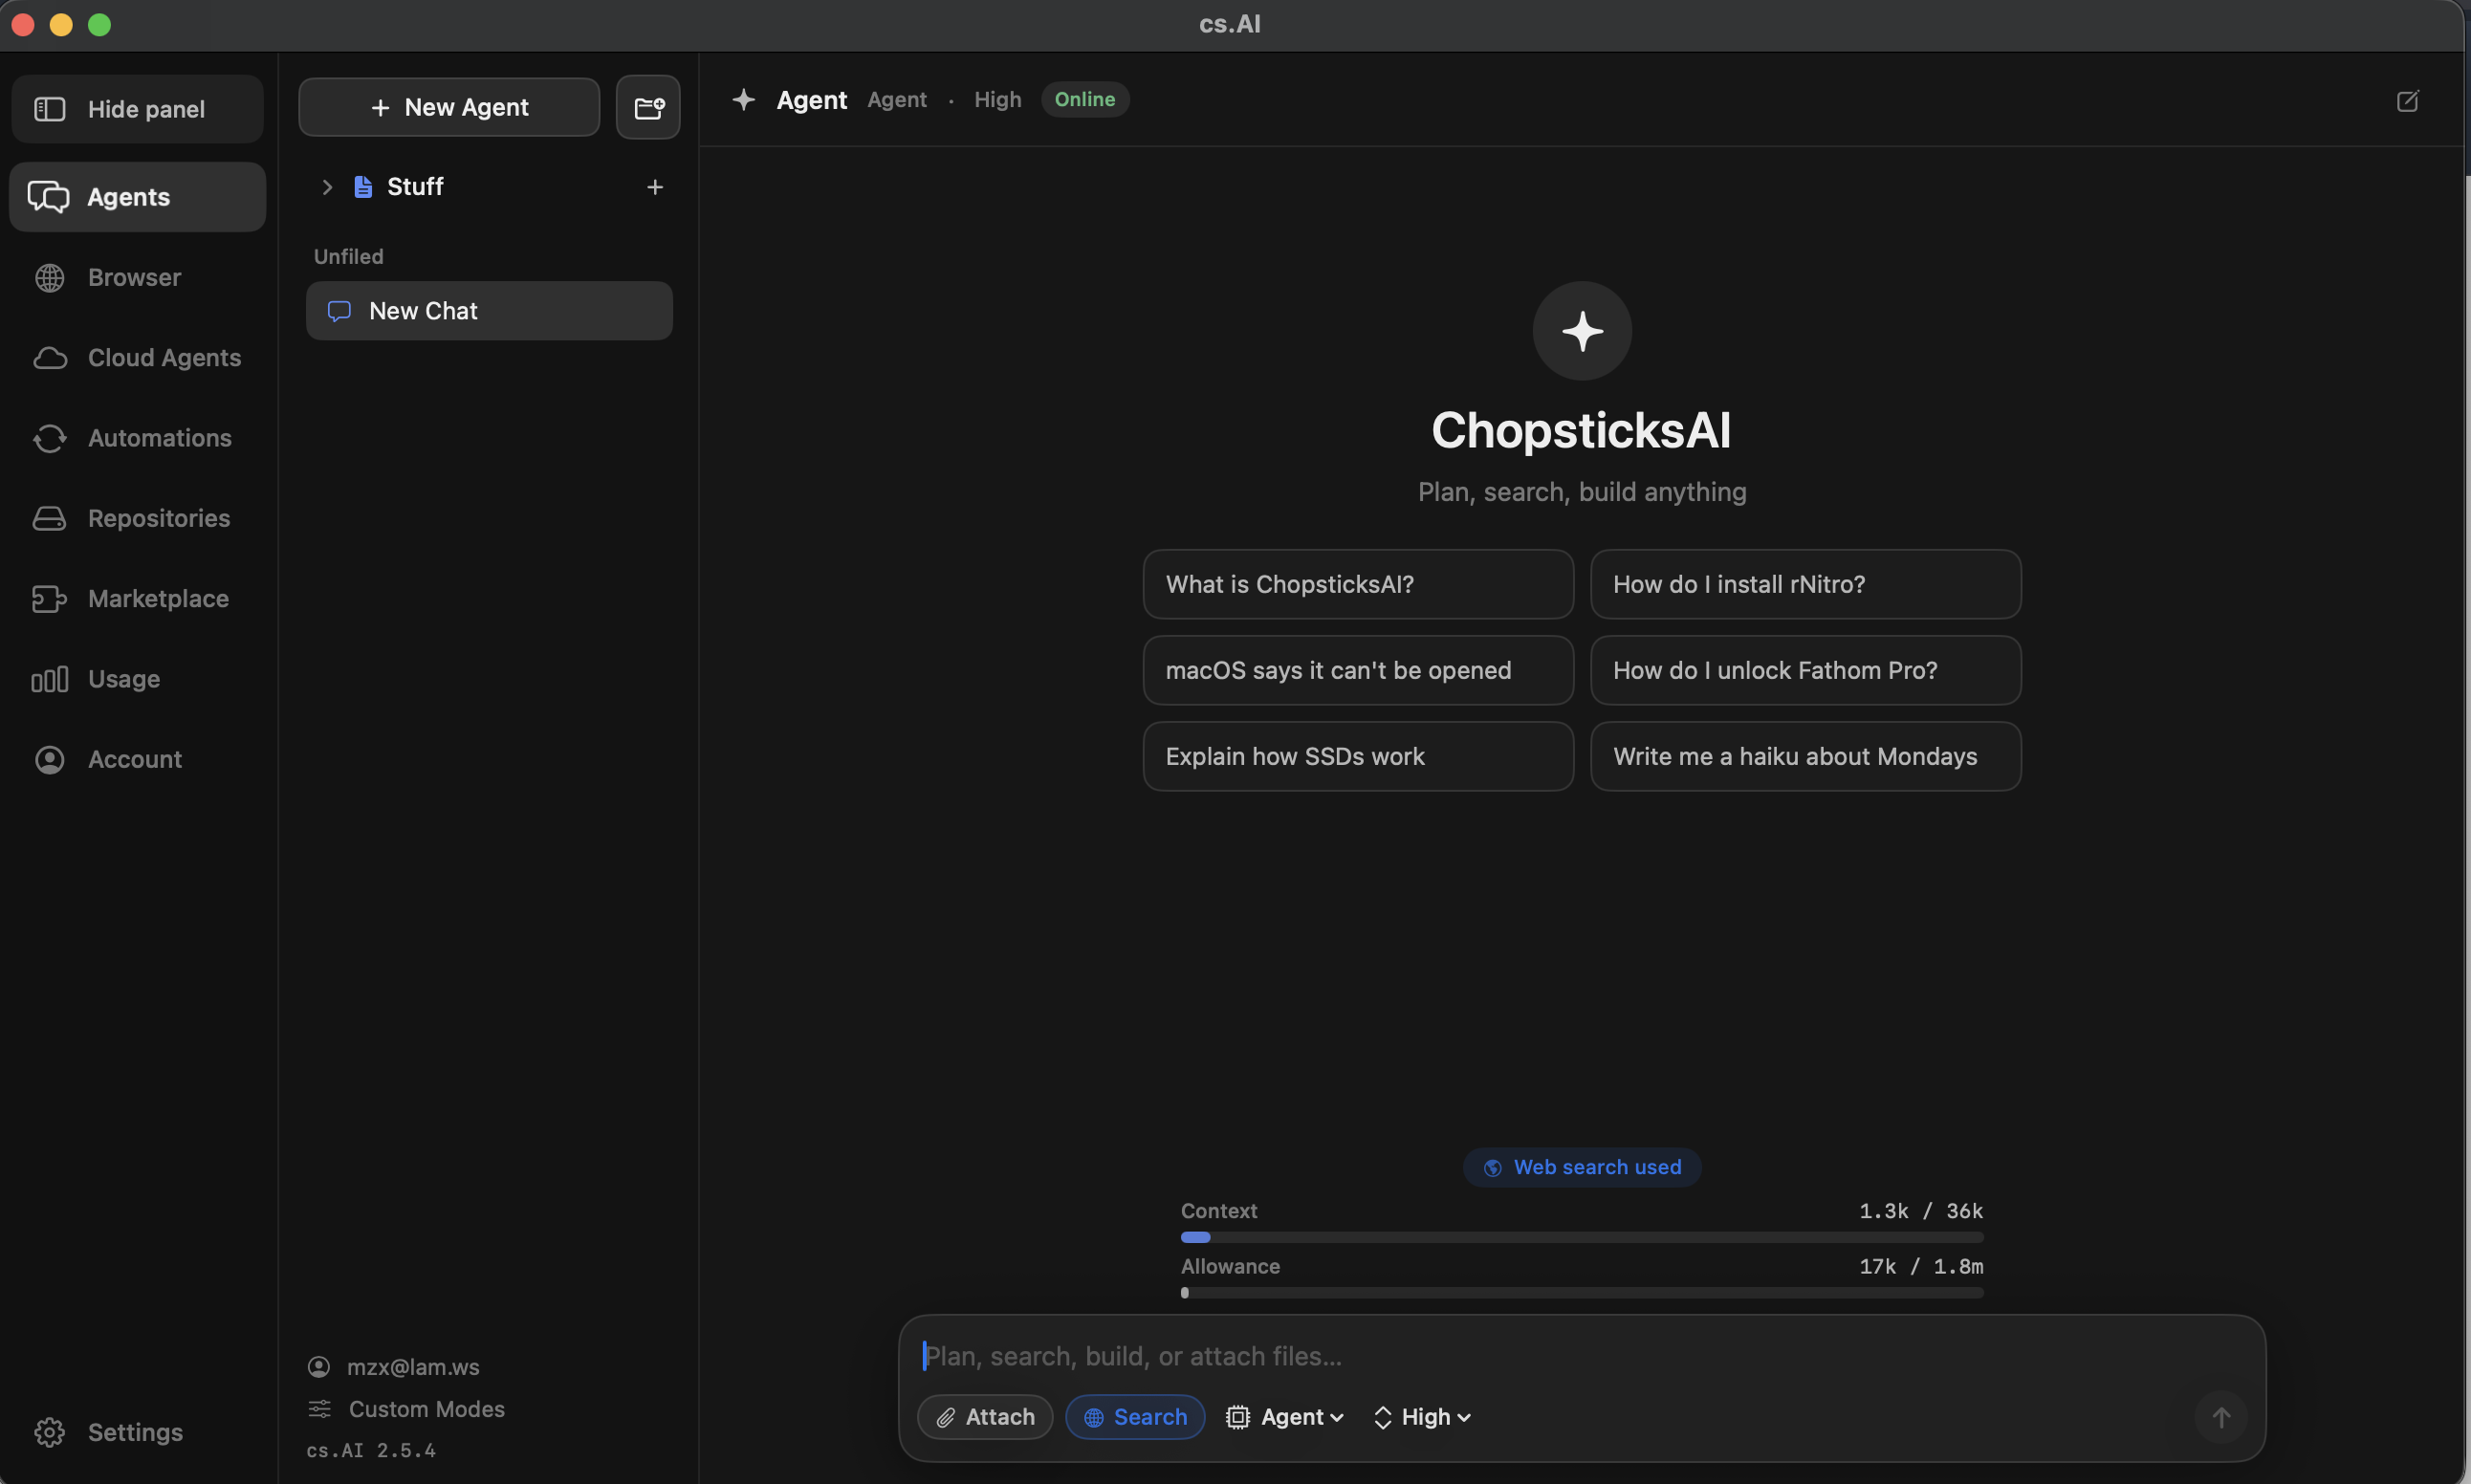
Task: Click the Allowance usage progress bar
Action: pos(1582,1293)
